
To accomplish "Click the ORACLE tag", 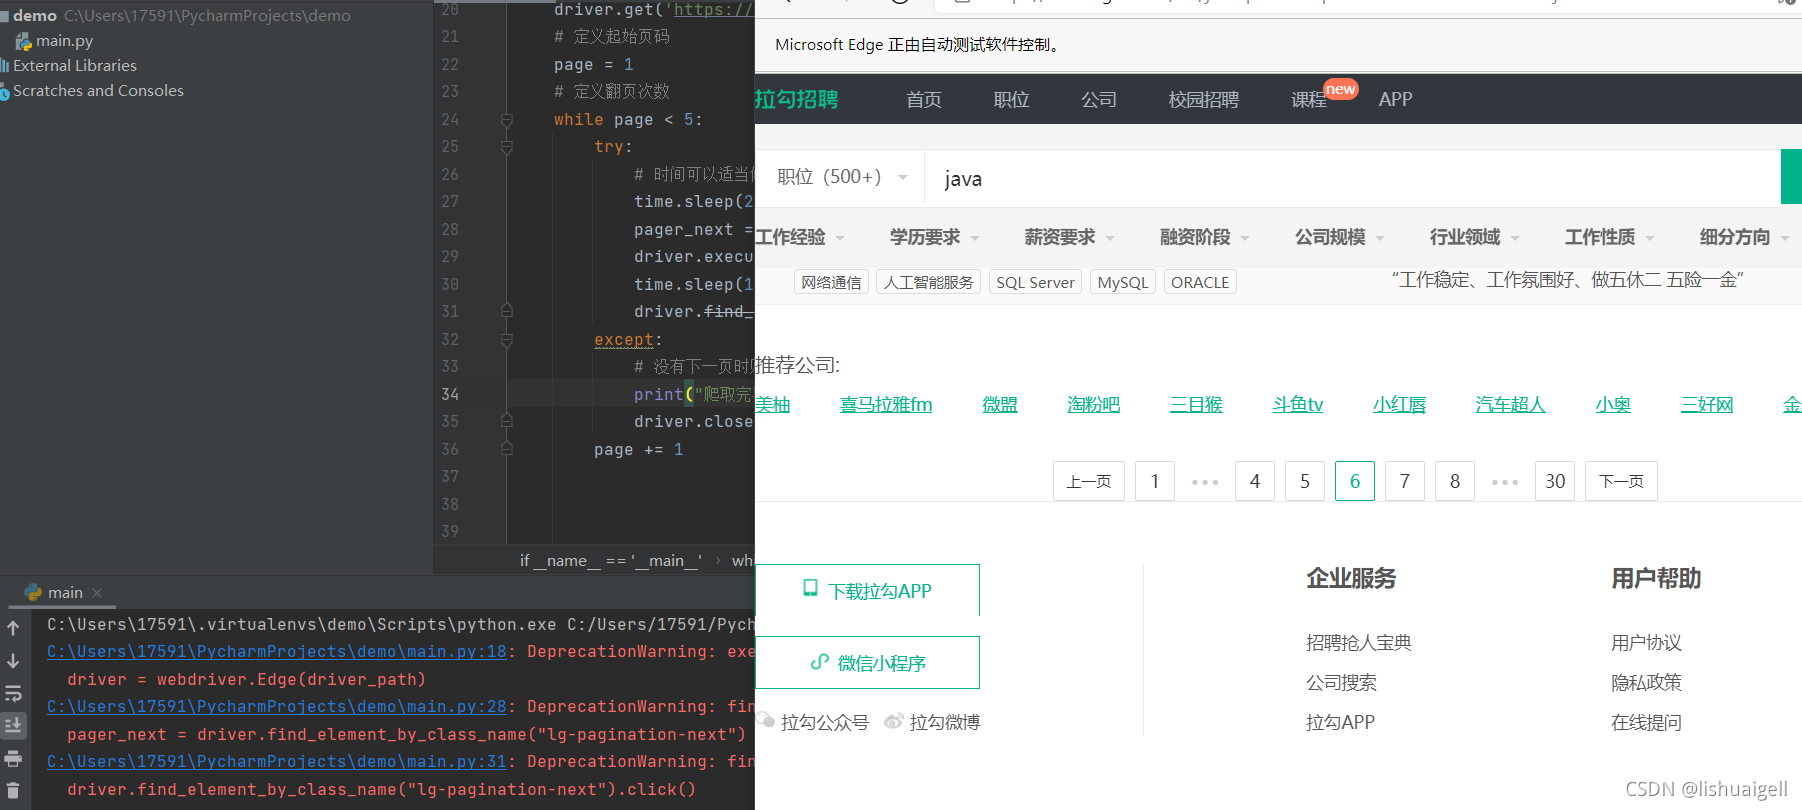I will (1200, 282).
